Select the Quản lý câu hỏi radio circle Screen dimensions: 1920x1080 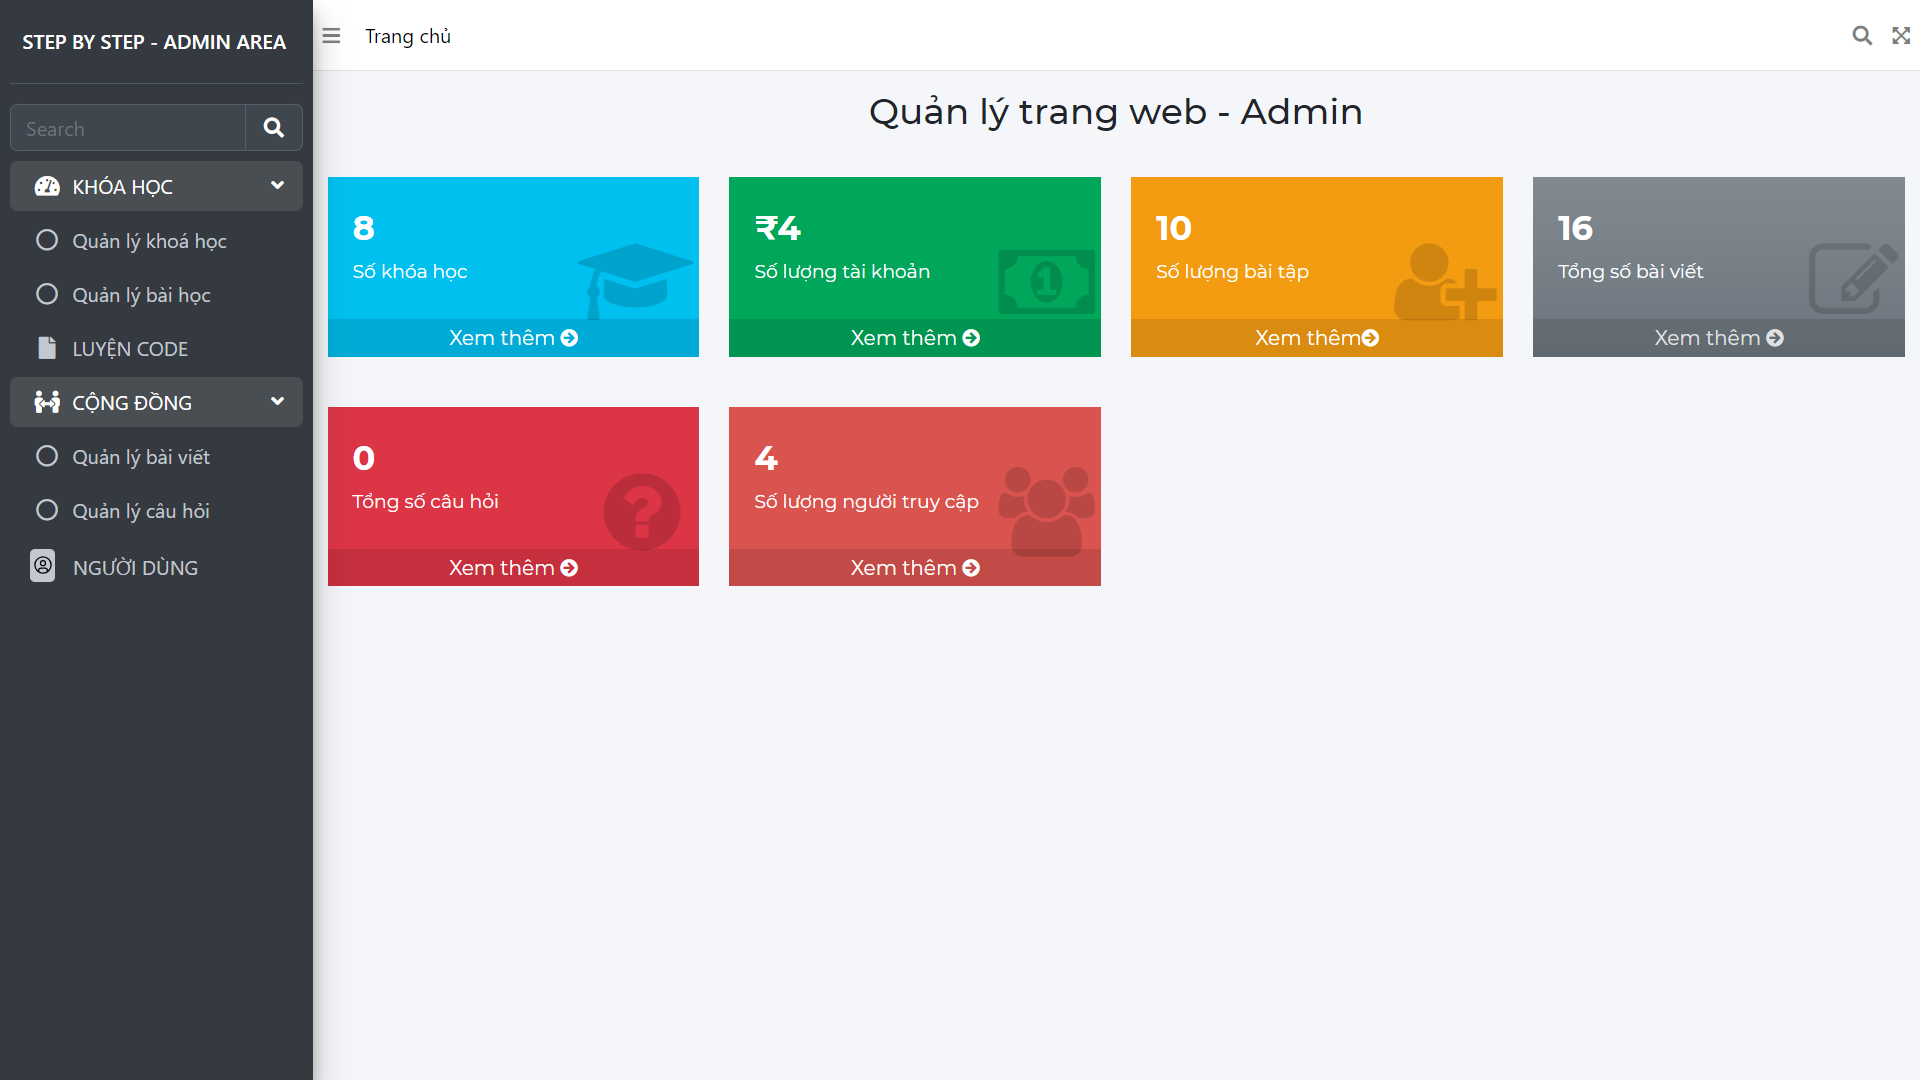[x=46, y=510]
